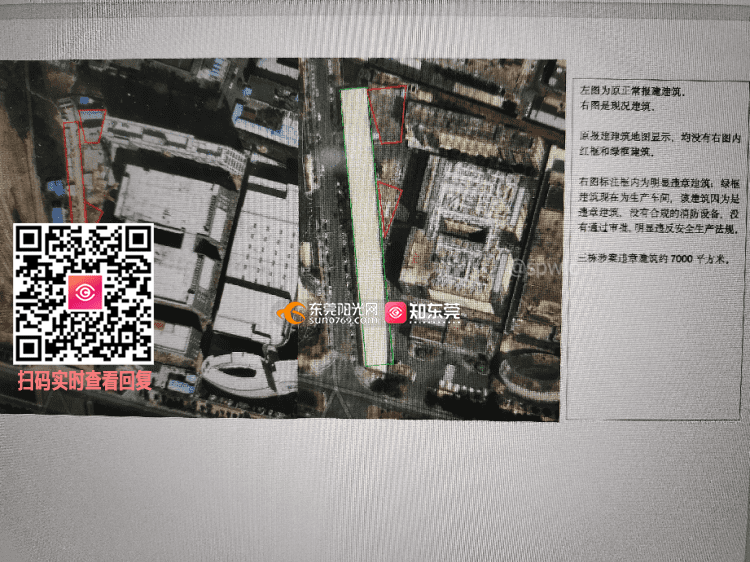This screenshot has width=750, height=562.
Task: Click the circular building at bottom right
Action: pyautogui.click(x=531, y=374)
